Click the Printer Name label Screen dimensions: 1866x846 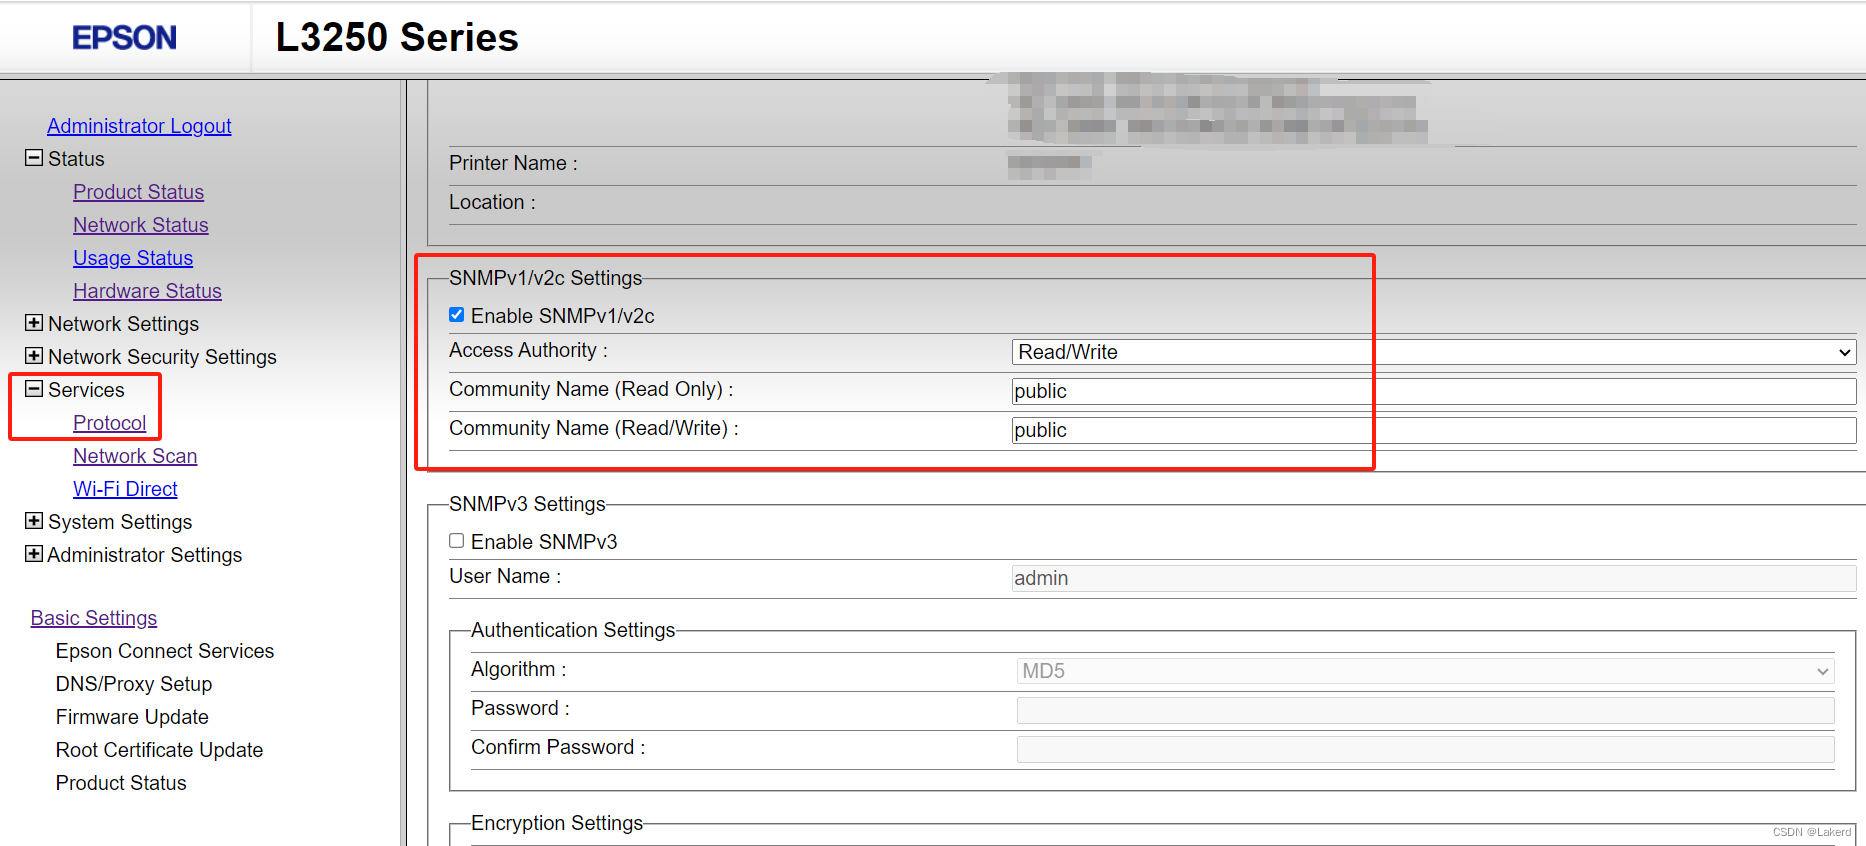point(513,163)
